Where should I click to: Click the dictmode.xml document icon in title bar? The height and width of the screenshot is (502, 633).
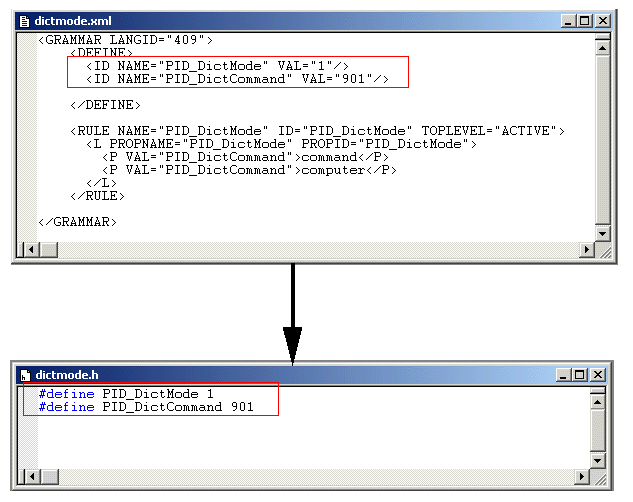click(24, 18)
